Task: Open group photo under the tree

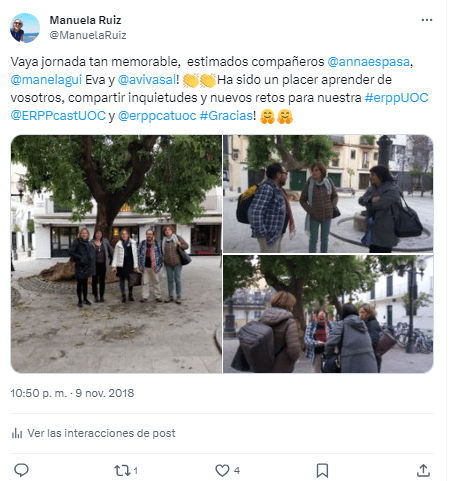Action: [116, 254]
